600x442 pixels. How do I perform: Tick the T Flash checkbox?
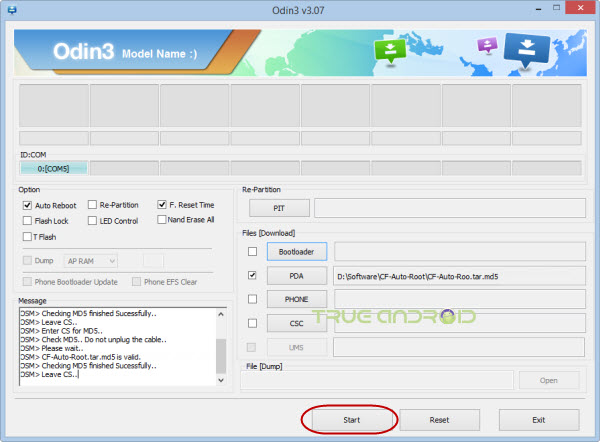[x=27, y=237]
